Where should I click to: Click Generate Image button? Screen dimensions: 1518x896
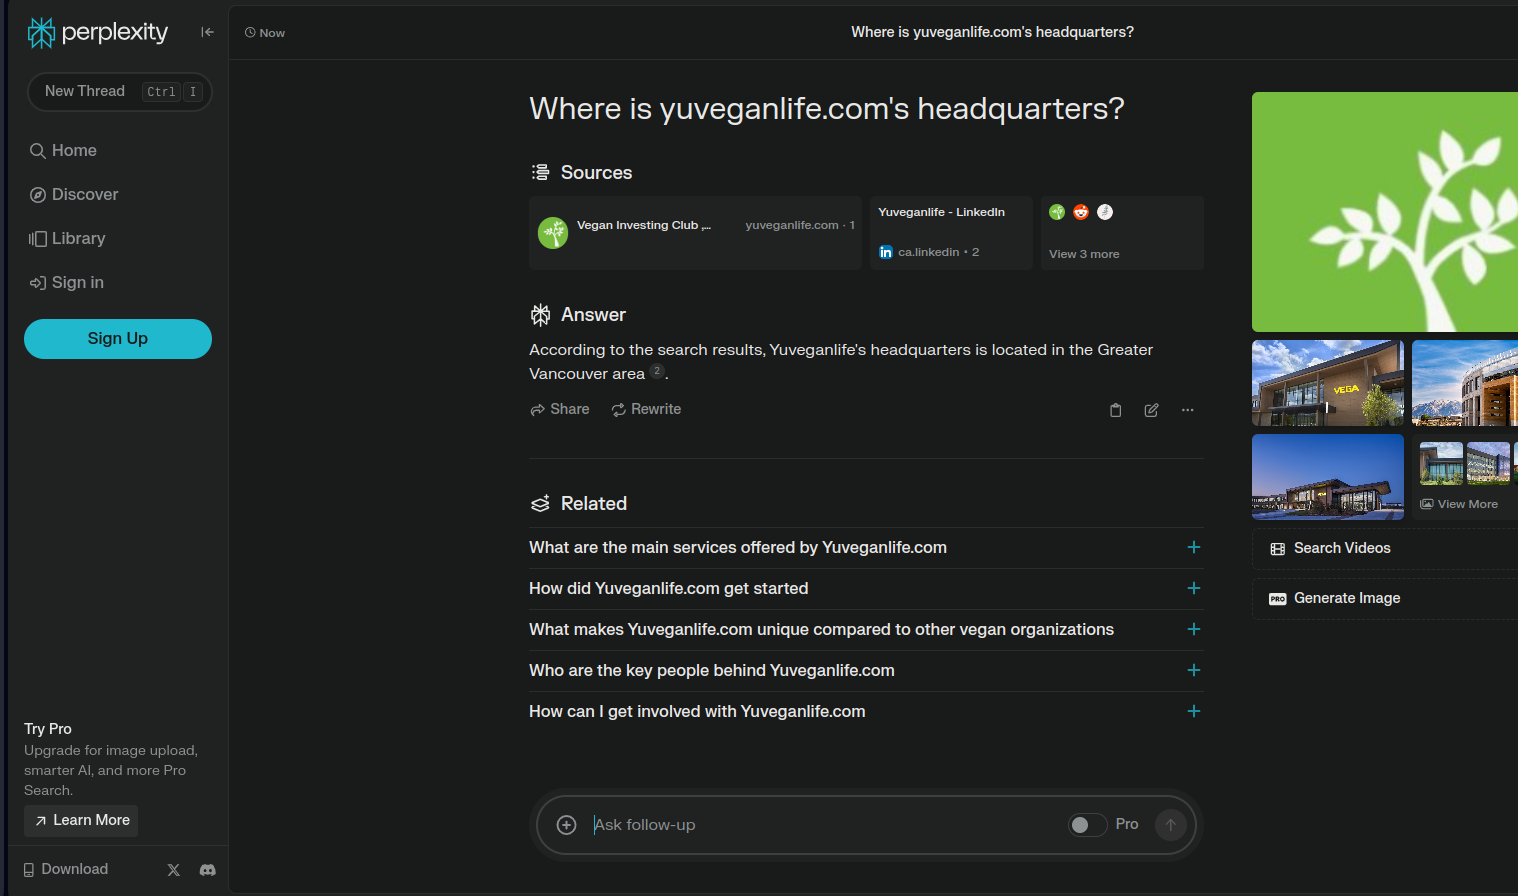point(1385,599)
